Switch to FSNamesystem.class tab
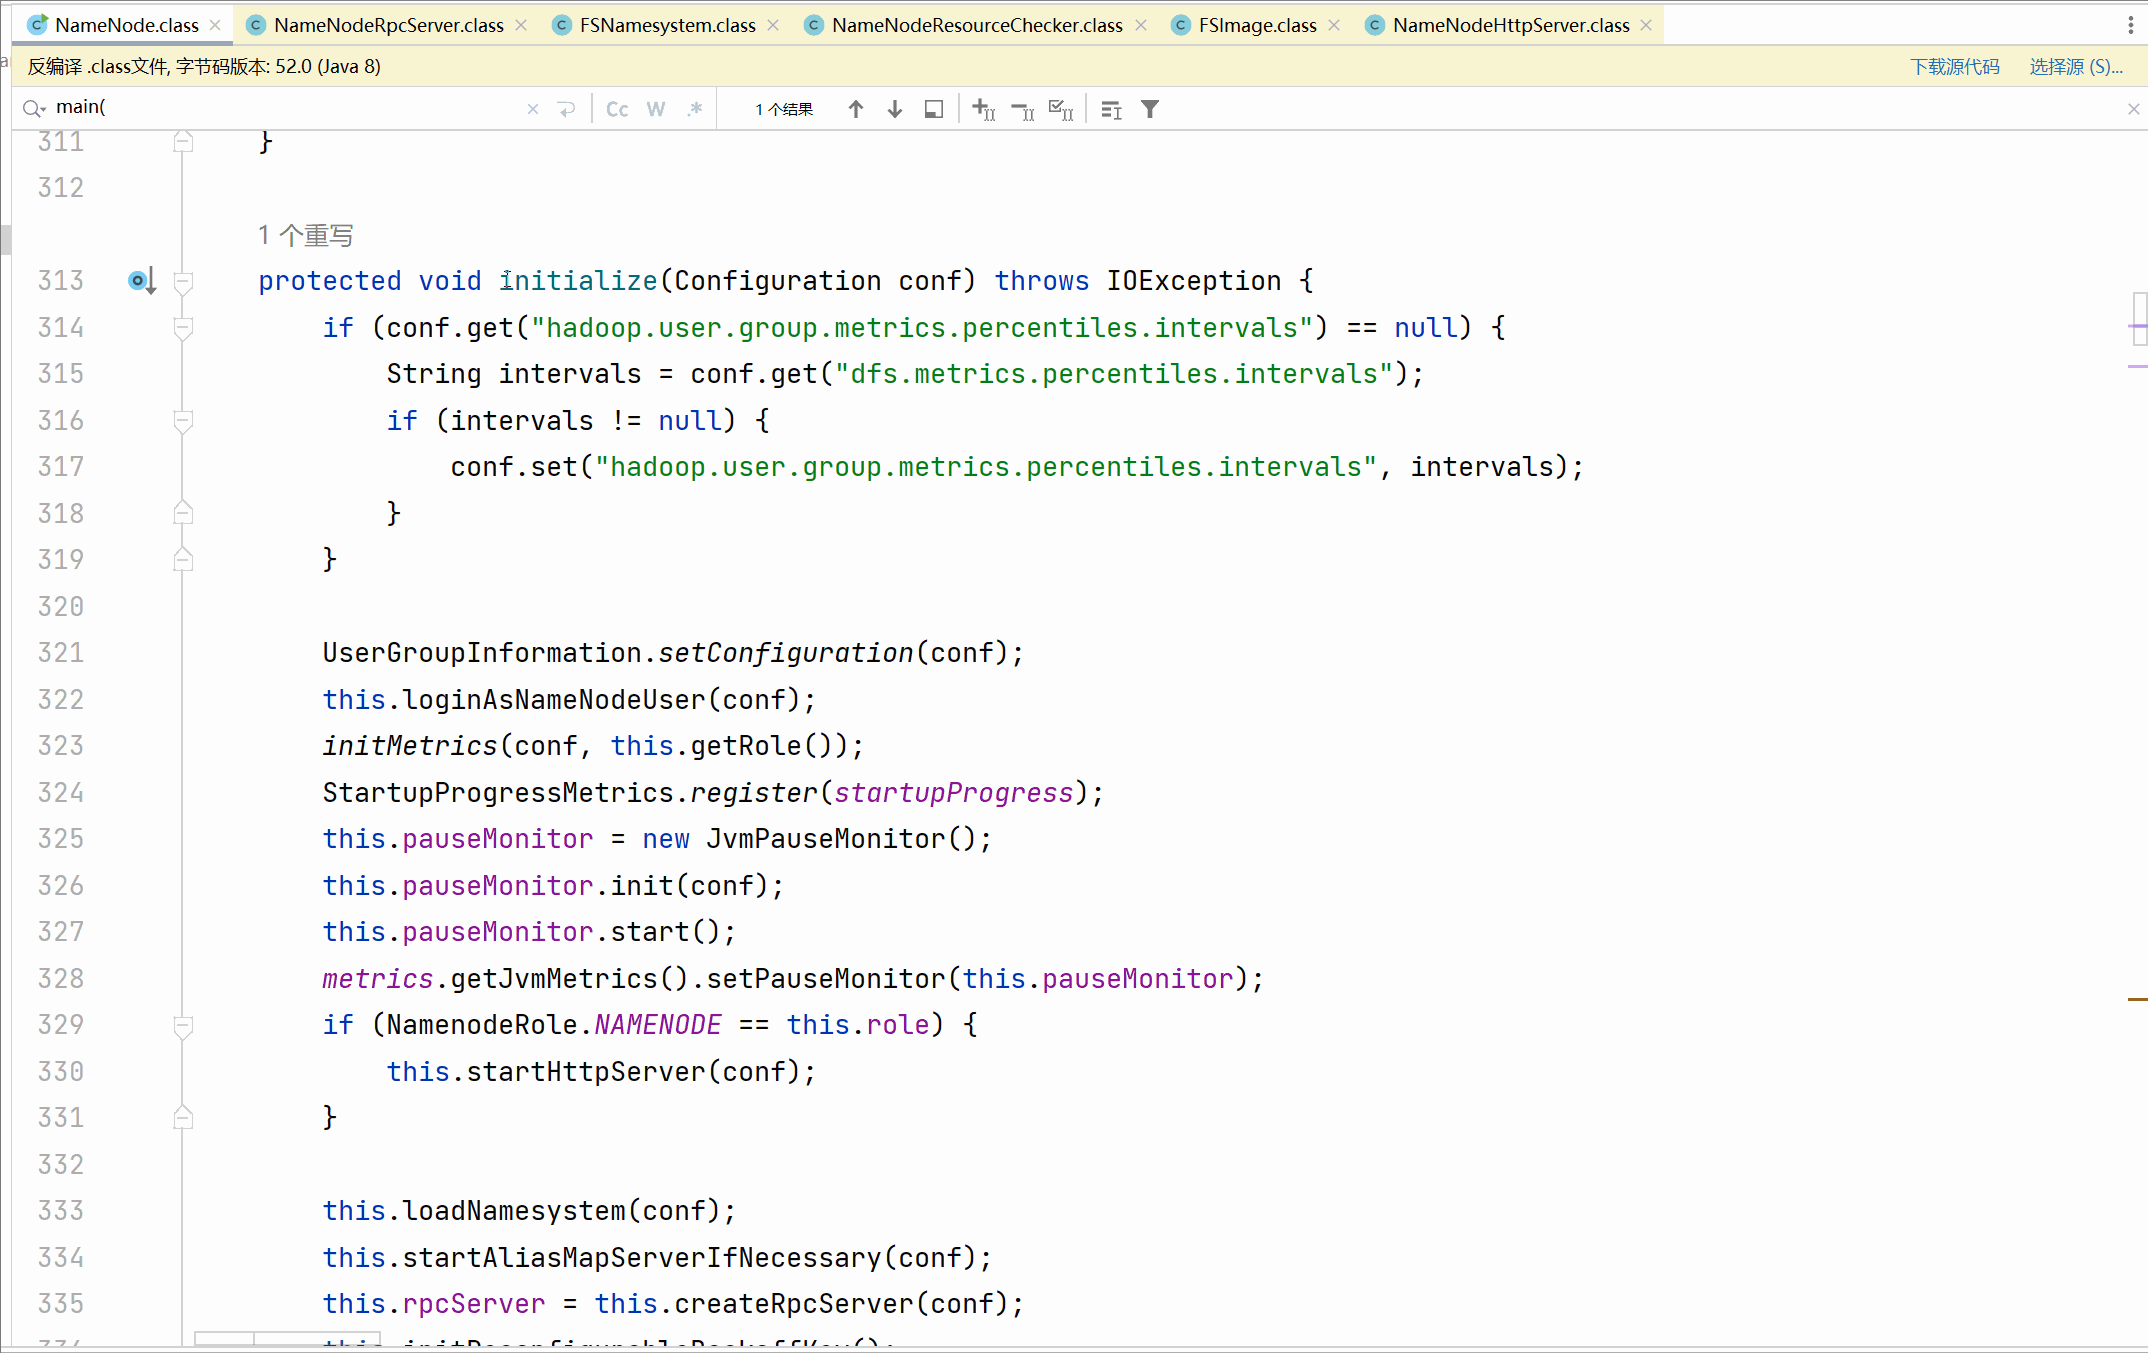This screenshot has height=1353, width=2148. click(x=667, y=25)
